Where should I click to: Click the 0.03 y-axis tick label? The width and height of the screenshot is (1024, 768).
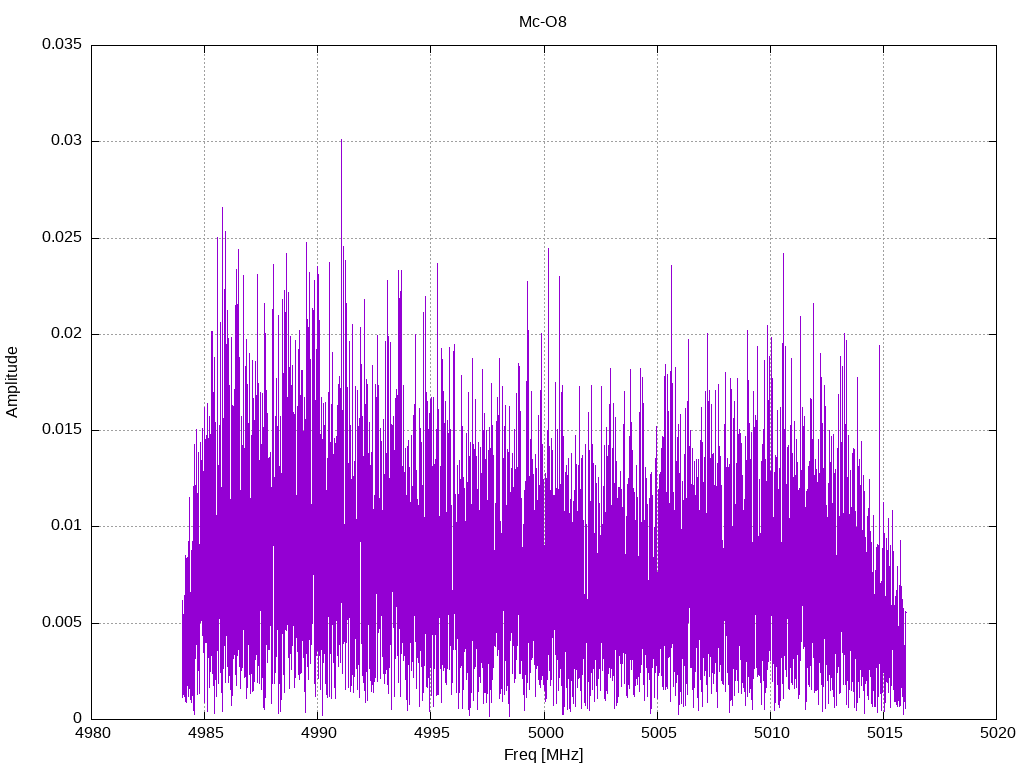[65, 141]
